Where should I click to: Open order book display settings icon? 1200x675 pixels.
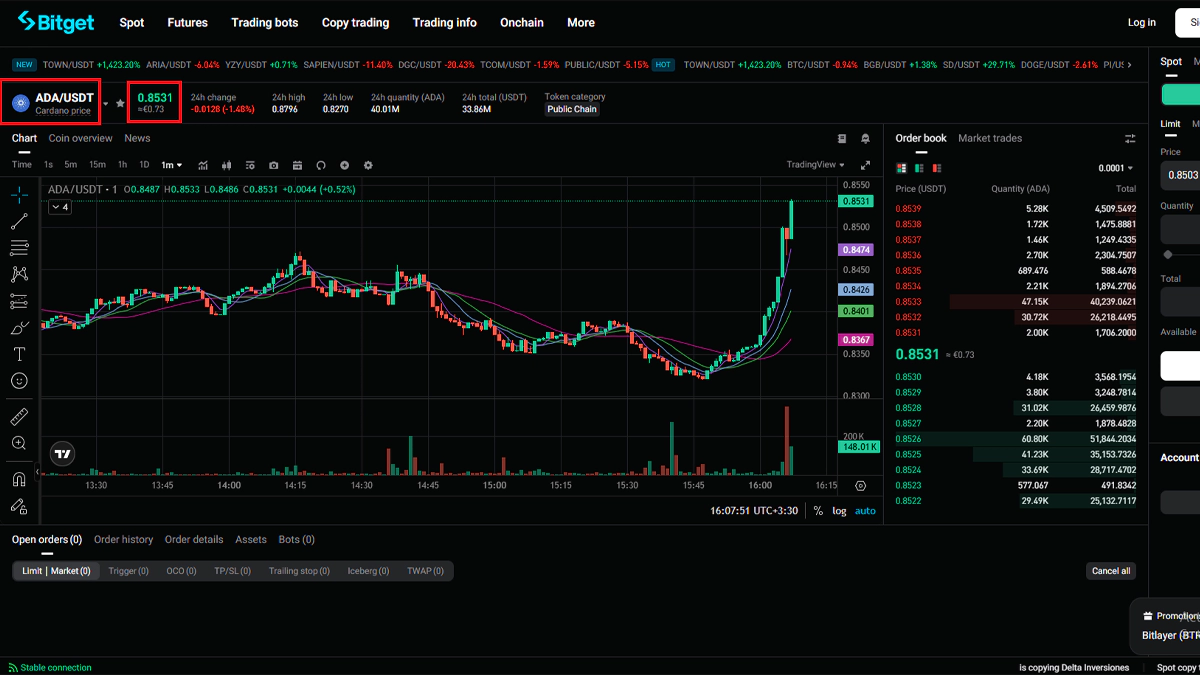pyautogui.click(x=1130, y=139)
